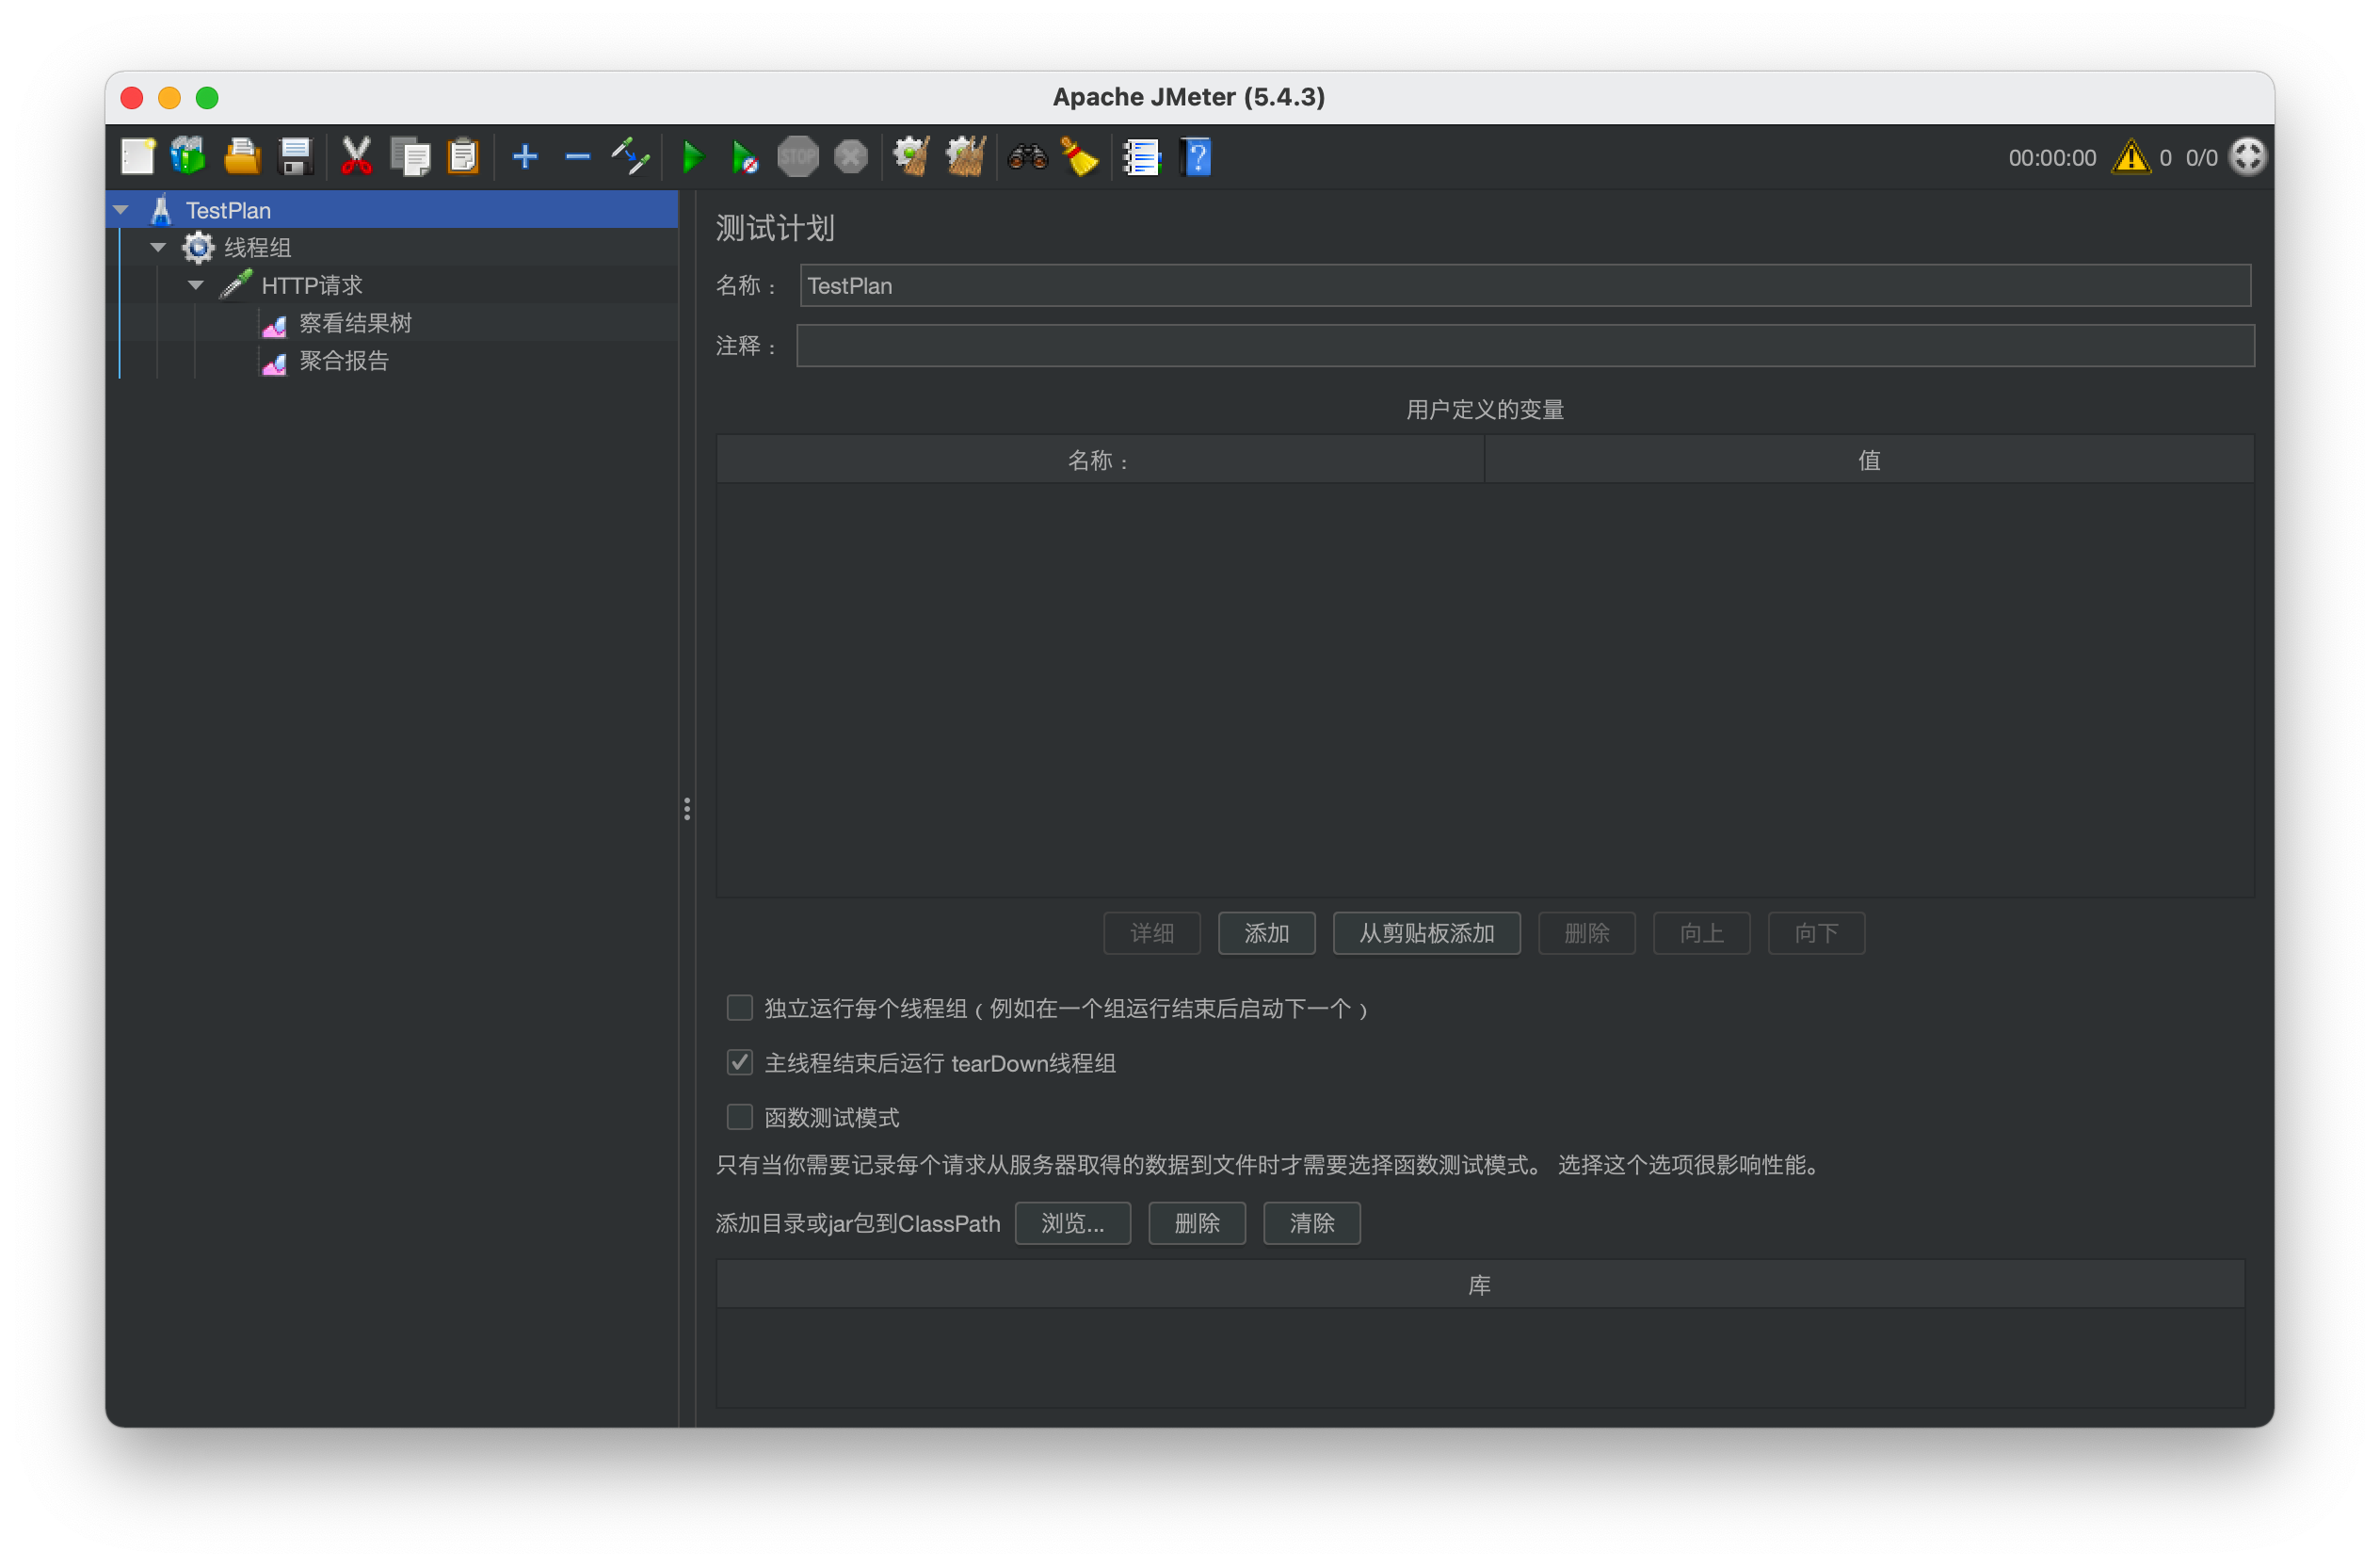Select 线程组 in the tree
This screenshot has height=1567, width=2380.
(x=257, y=247)
